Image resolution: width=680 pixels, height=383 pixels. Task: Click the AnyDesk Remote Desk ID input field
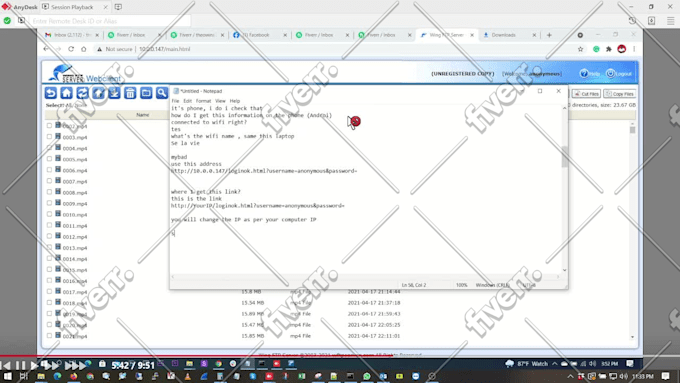point(110,21)
